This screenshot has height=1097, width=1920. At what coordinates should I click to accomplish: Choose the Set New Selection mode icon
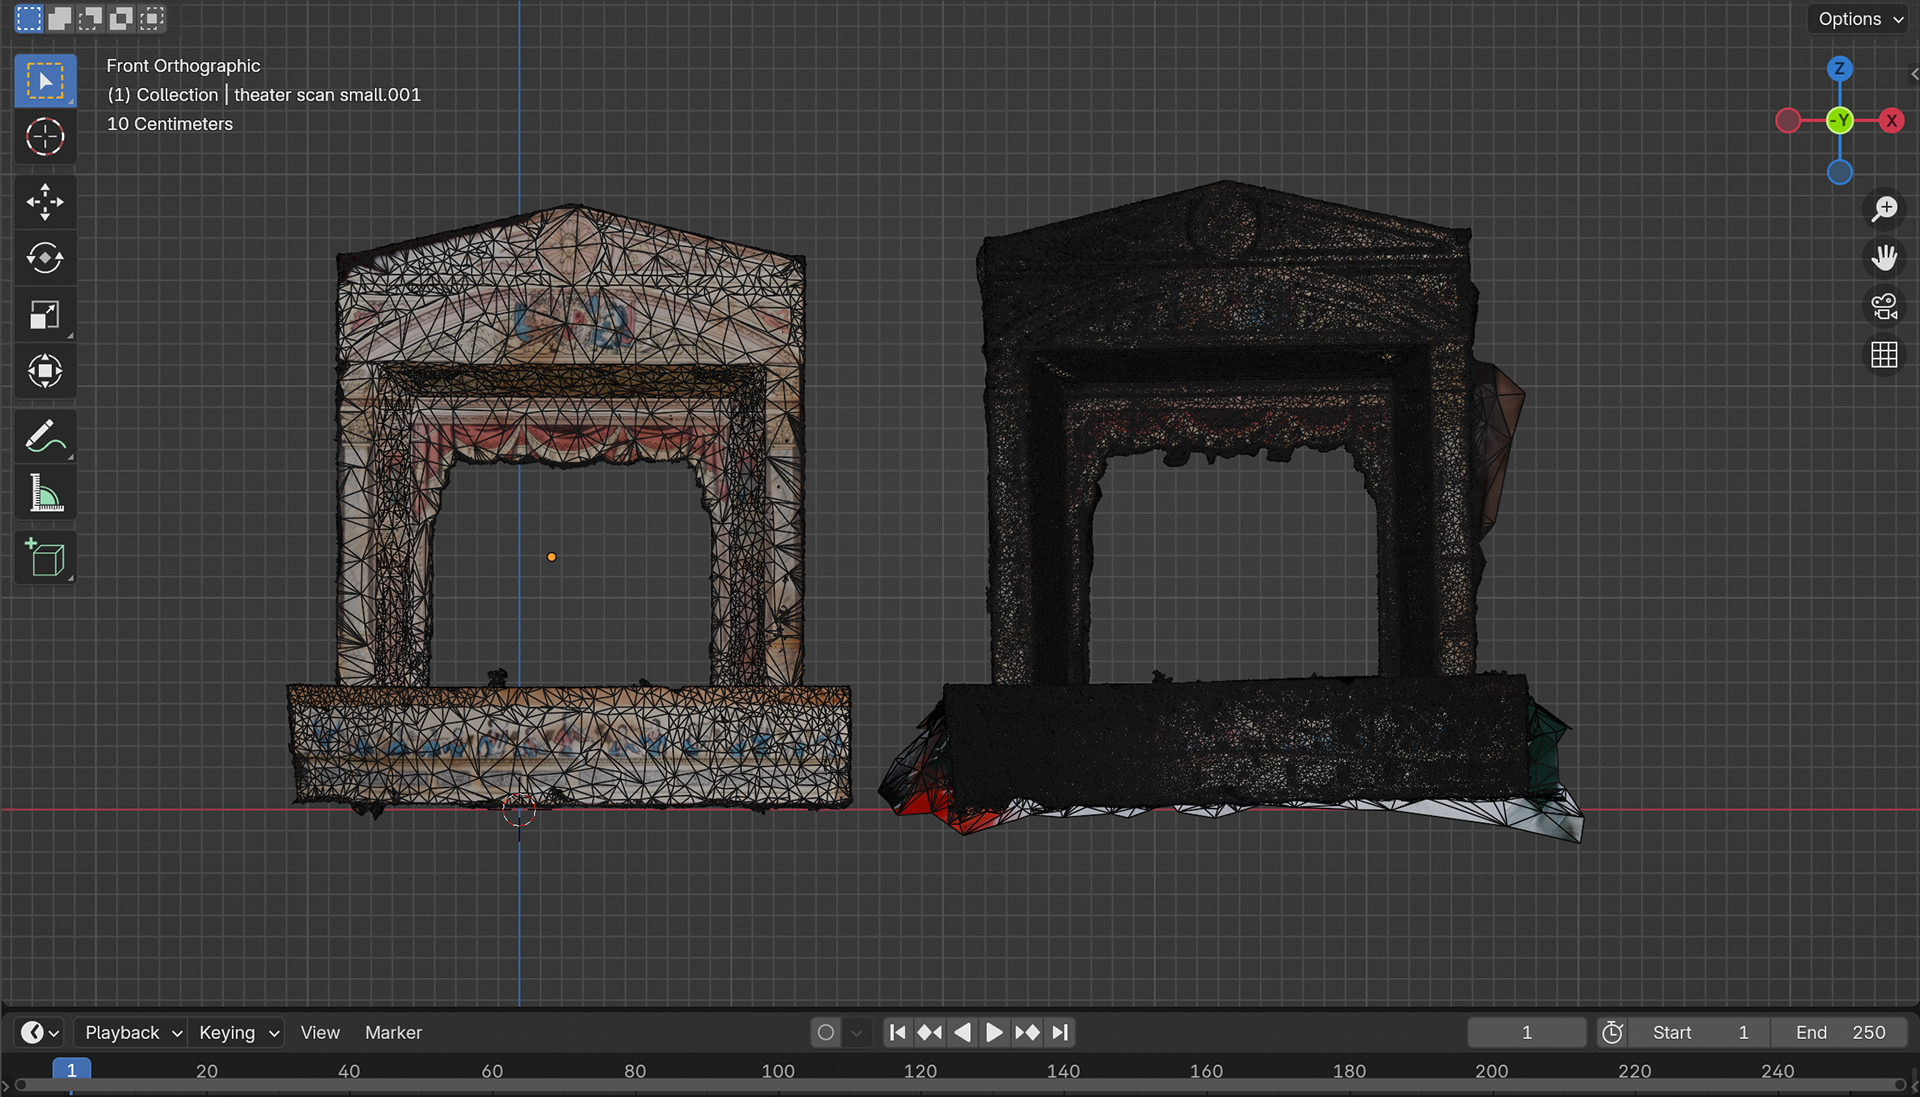tap(29, 18)
